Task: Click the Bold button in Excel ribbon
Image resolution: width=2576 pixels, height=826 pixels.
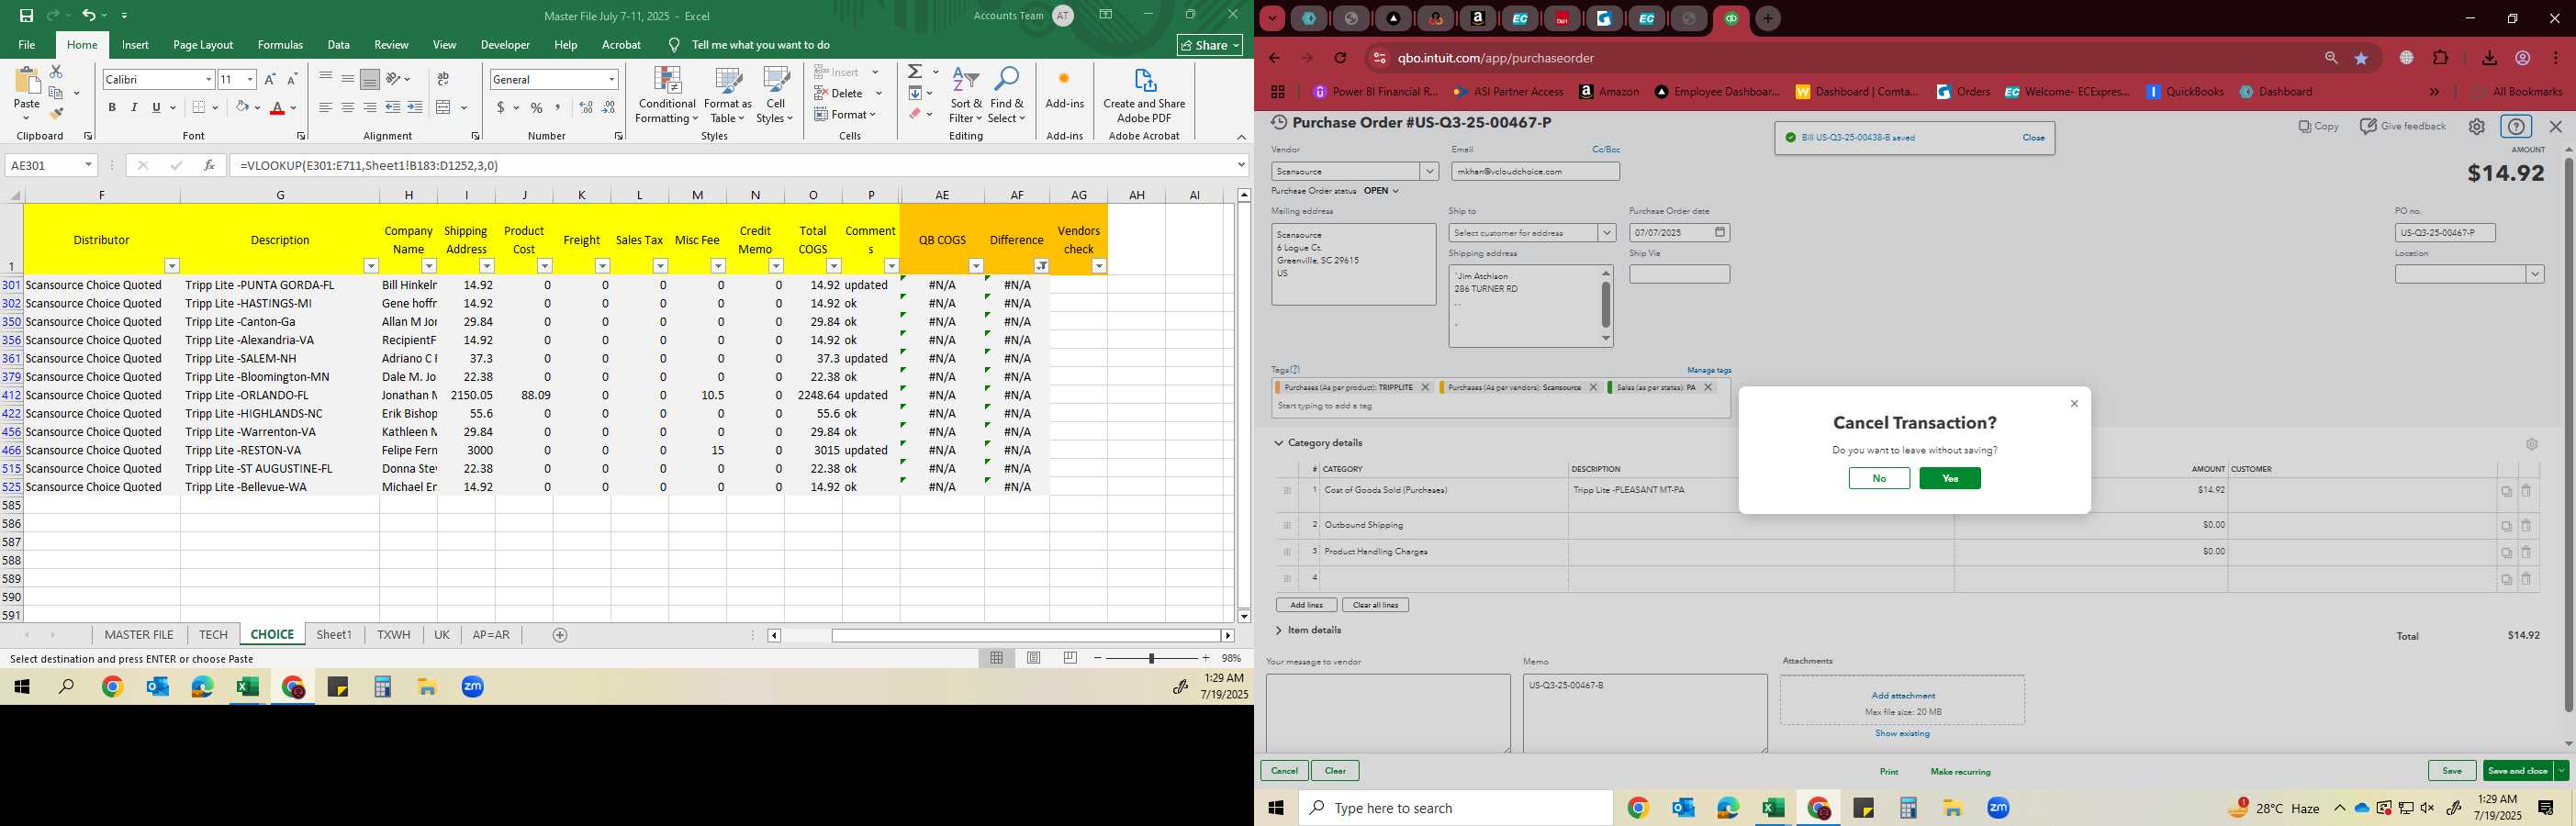Action: 112,107
